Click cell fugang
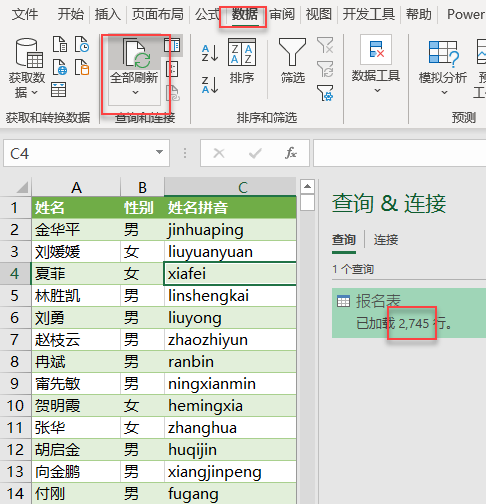 point(230,493)
